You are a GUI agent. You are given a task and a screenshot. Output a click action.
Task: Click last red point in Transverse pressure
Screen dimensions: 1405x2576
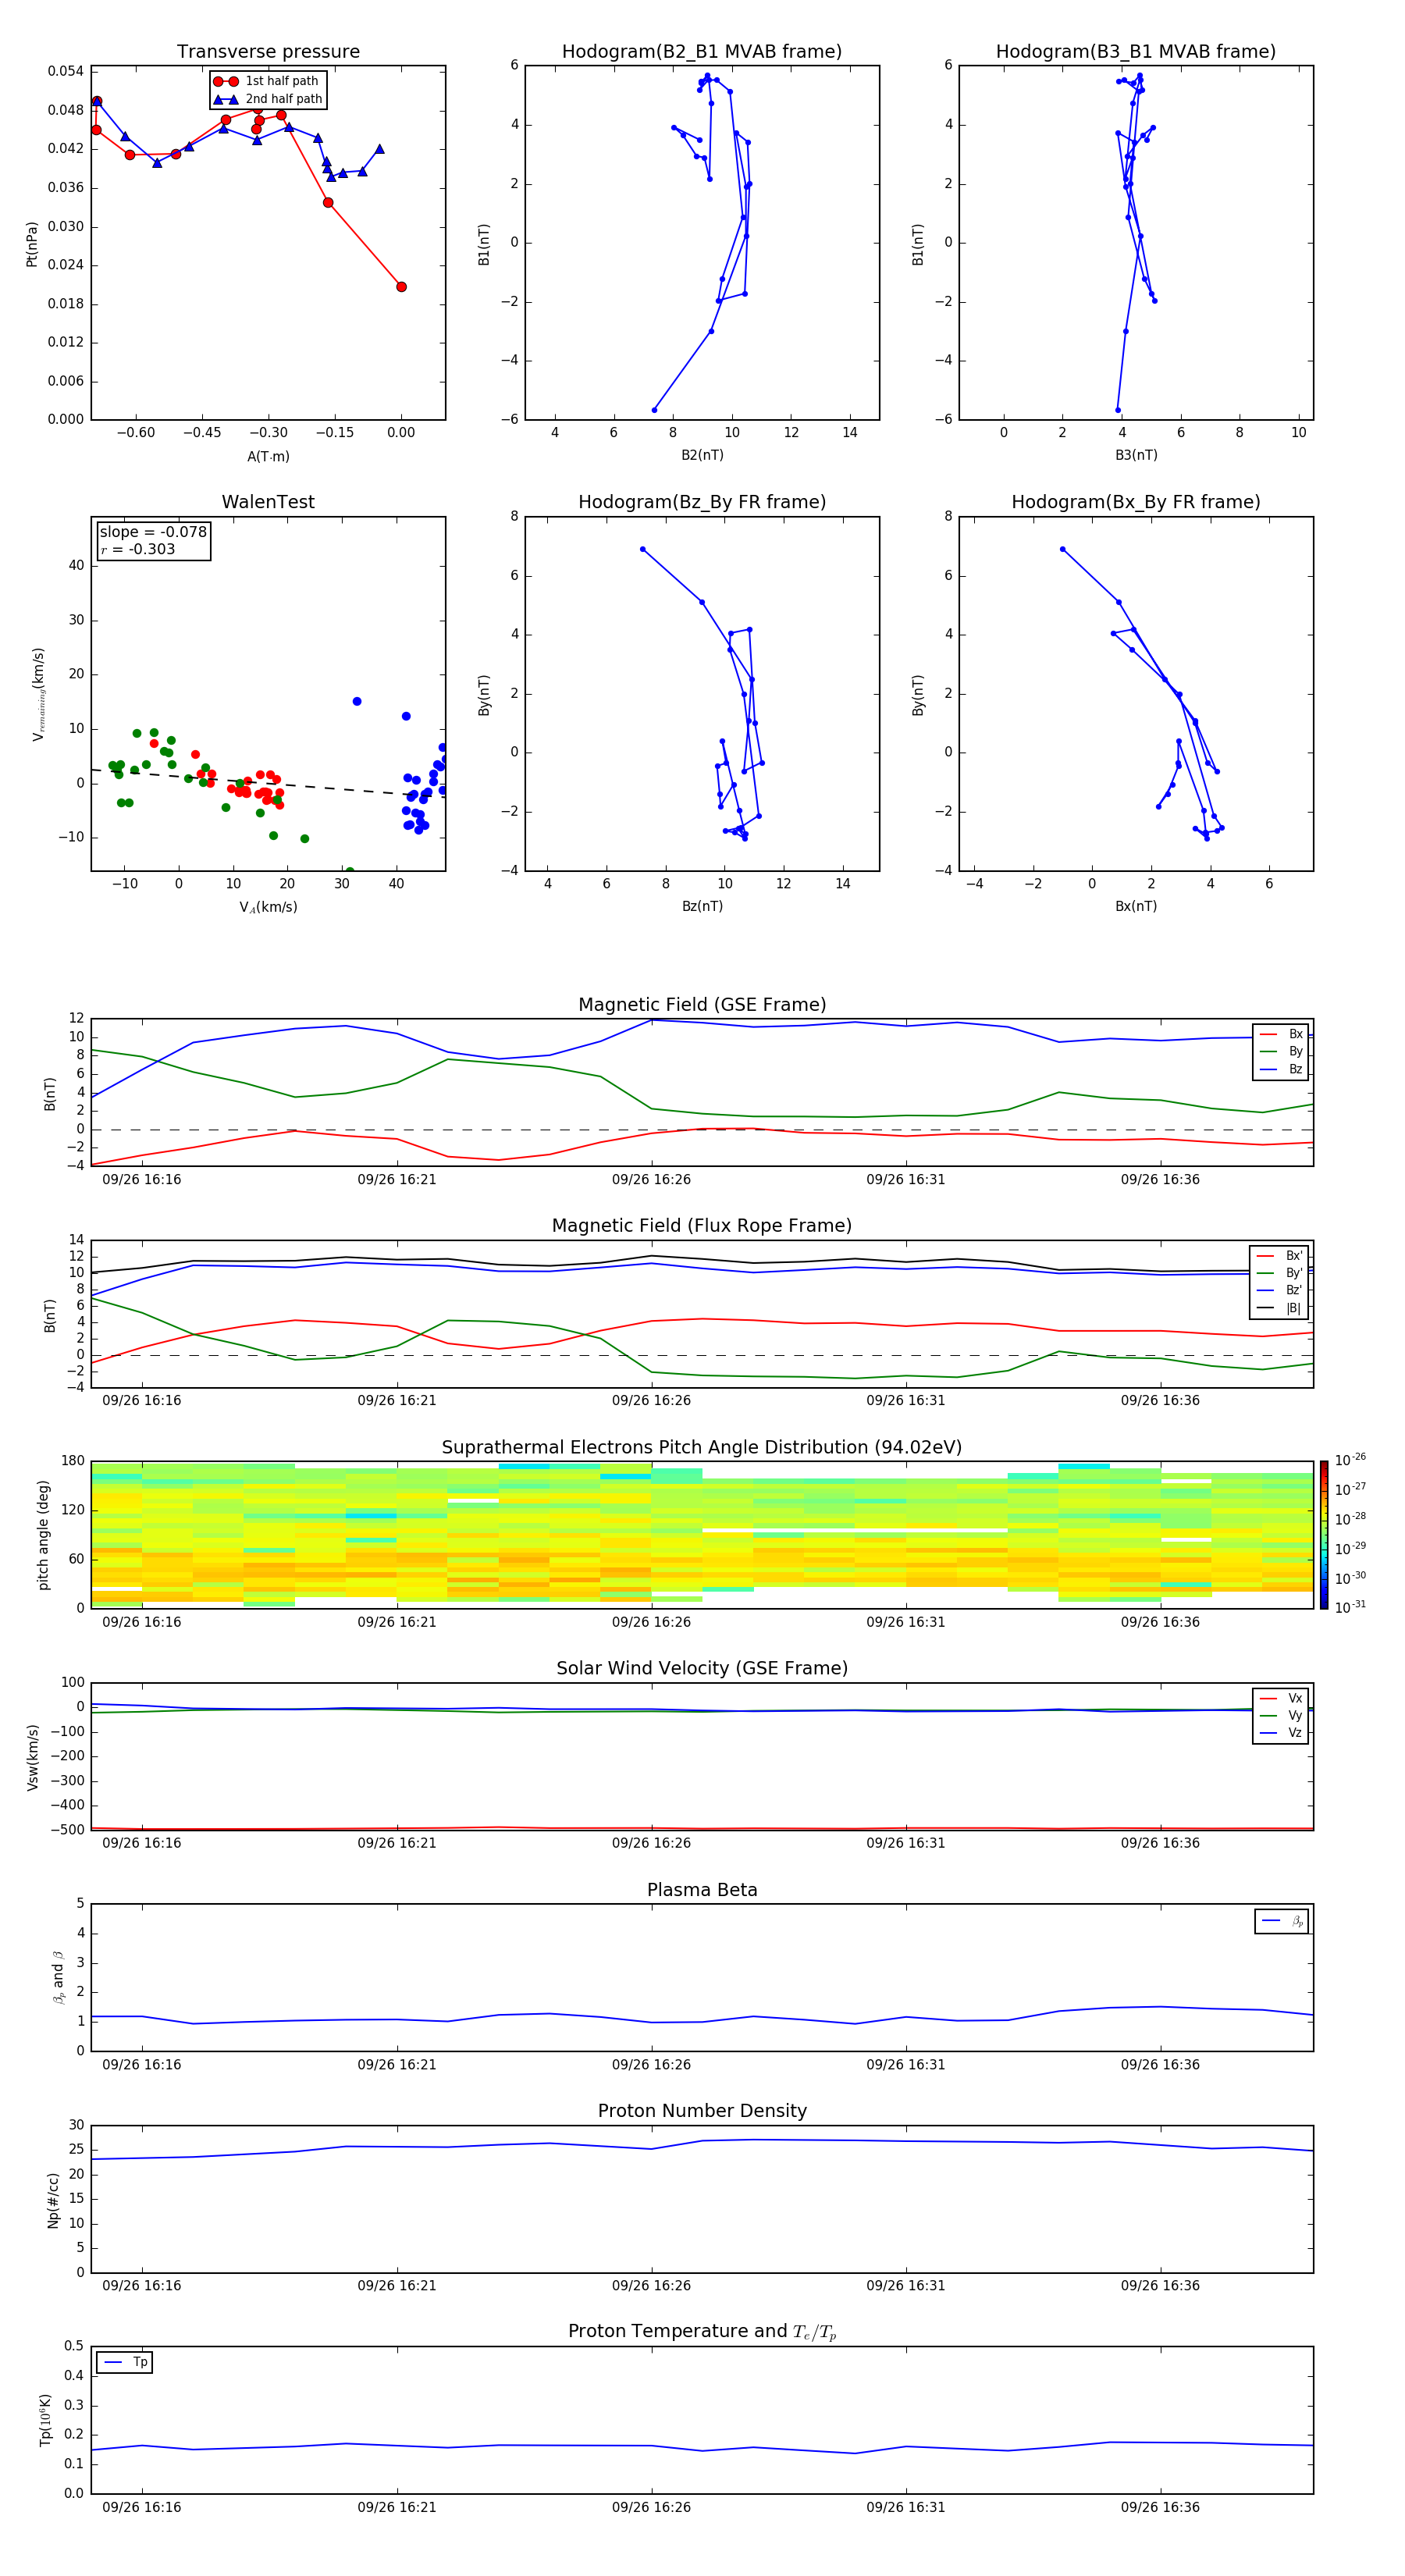[x=401, y=287]
